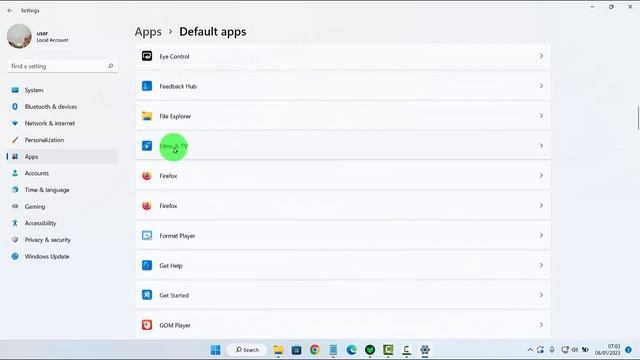Click the File Explorer folder icon in the list
Viewport: 640px width, 360px height.
pos(147,116)
